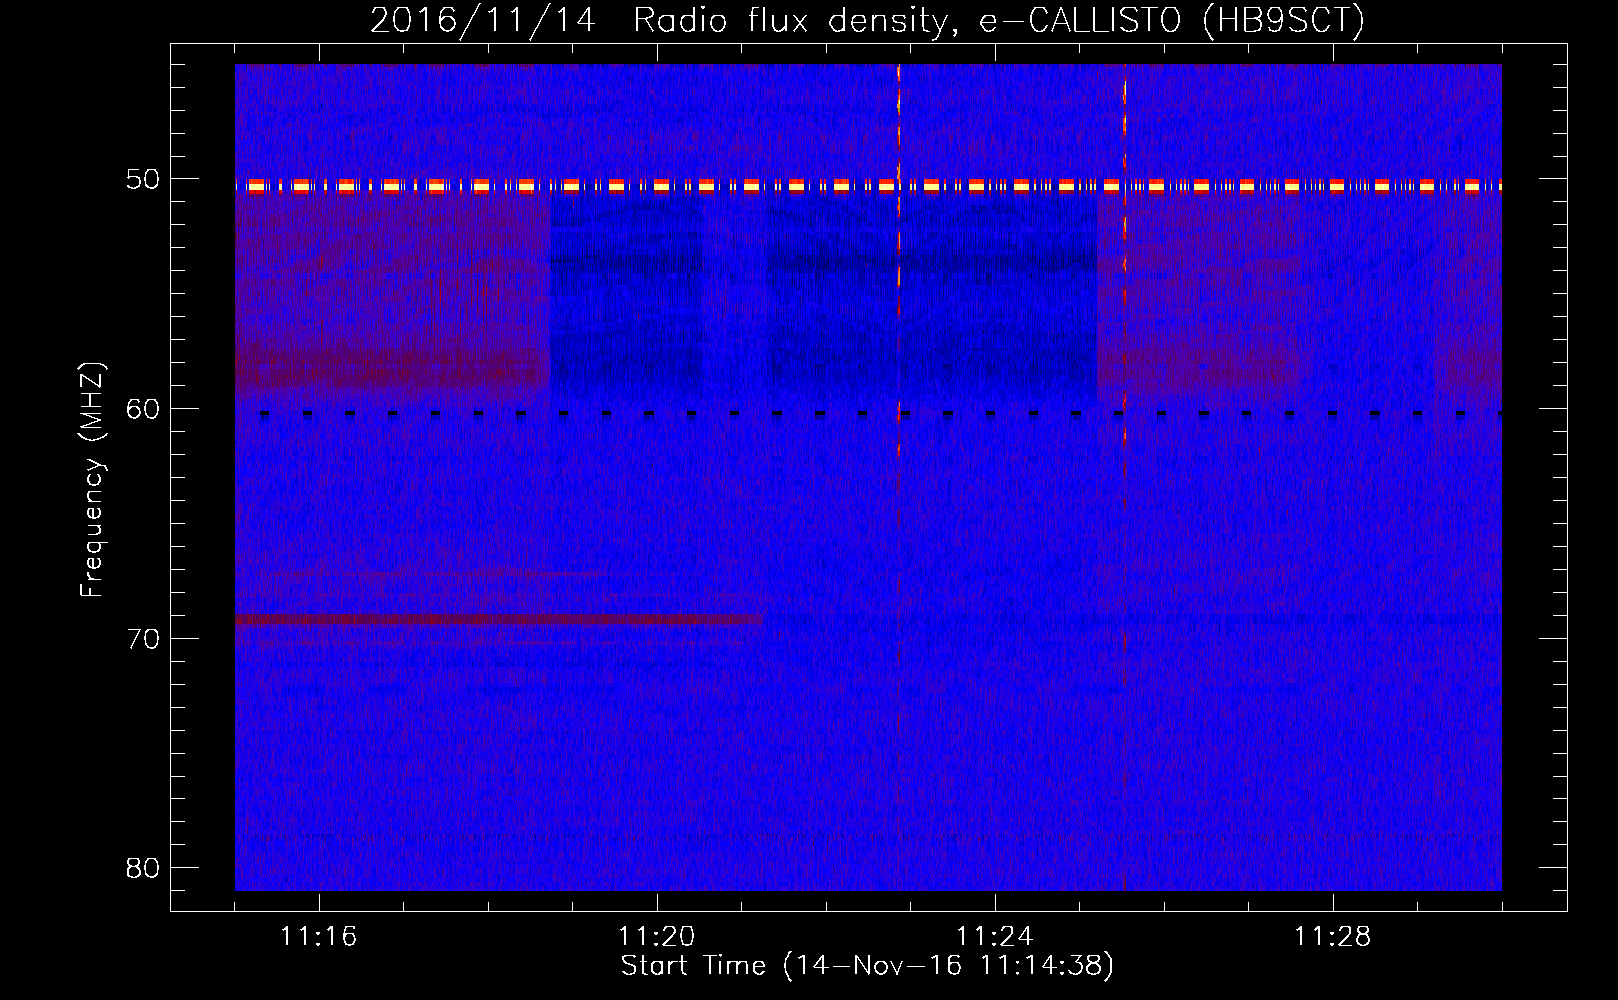1618x1000 pixels.
Task: Click the 'Frequency (MHZ)' axis label
Action: point(91,480)
